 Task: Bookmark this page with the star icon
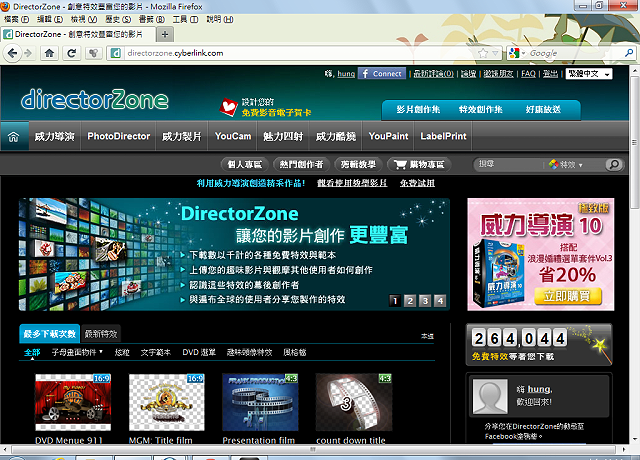click(483, 53)
